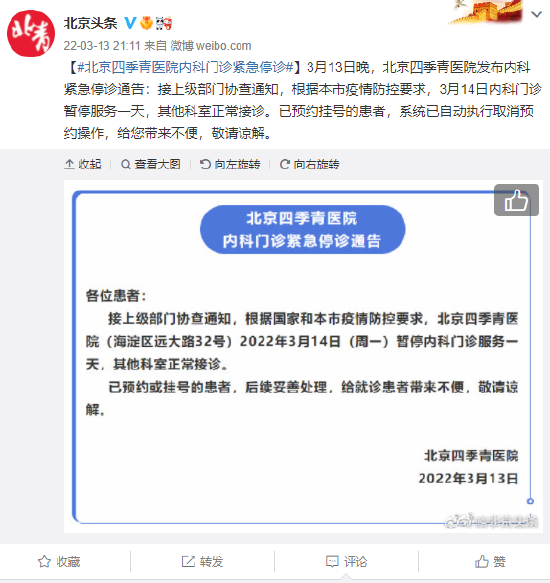Open the 北京头条 account name link
550x583 pixels.
tap(90, 23)
